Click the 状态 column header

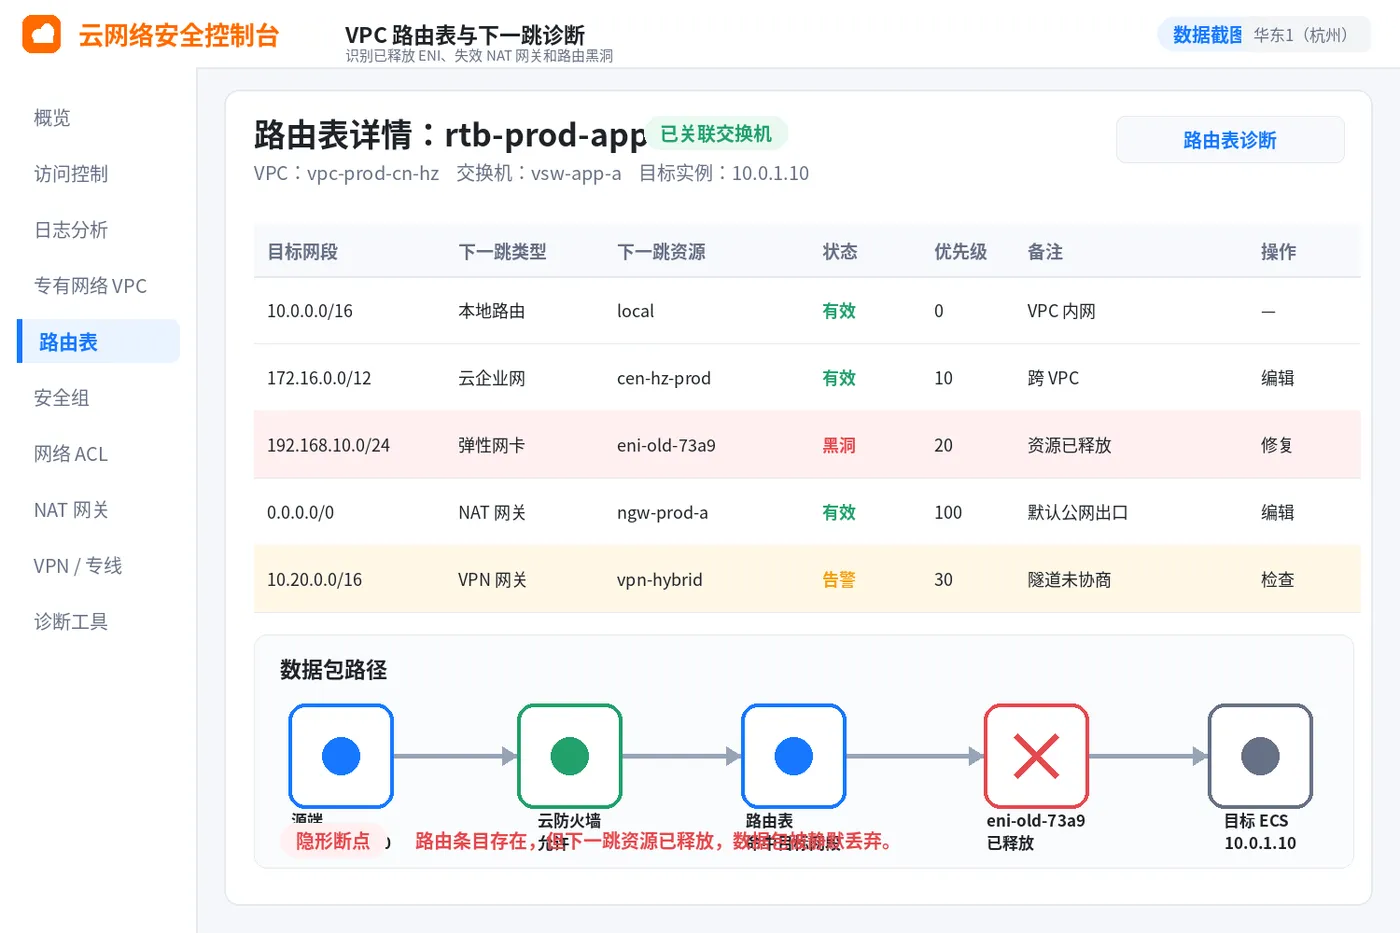coord(840,252)
